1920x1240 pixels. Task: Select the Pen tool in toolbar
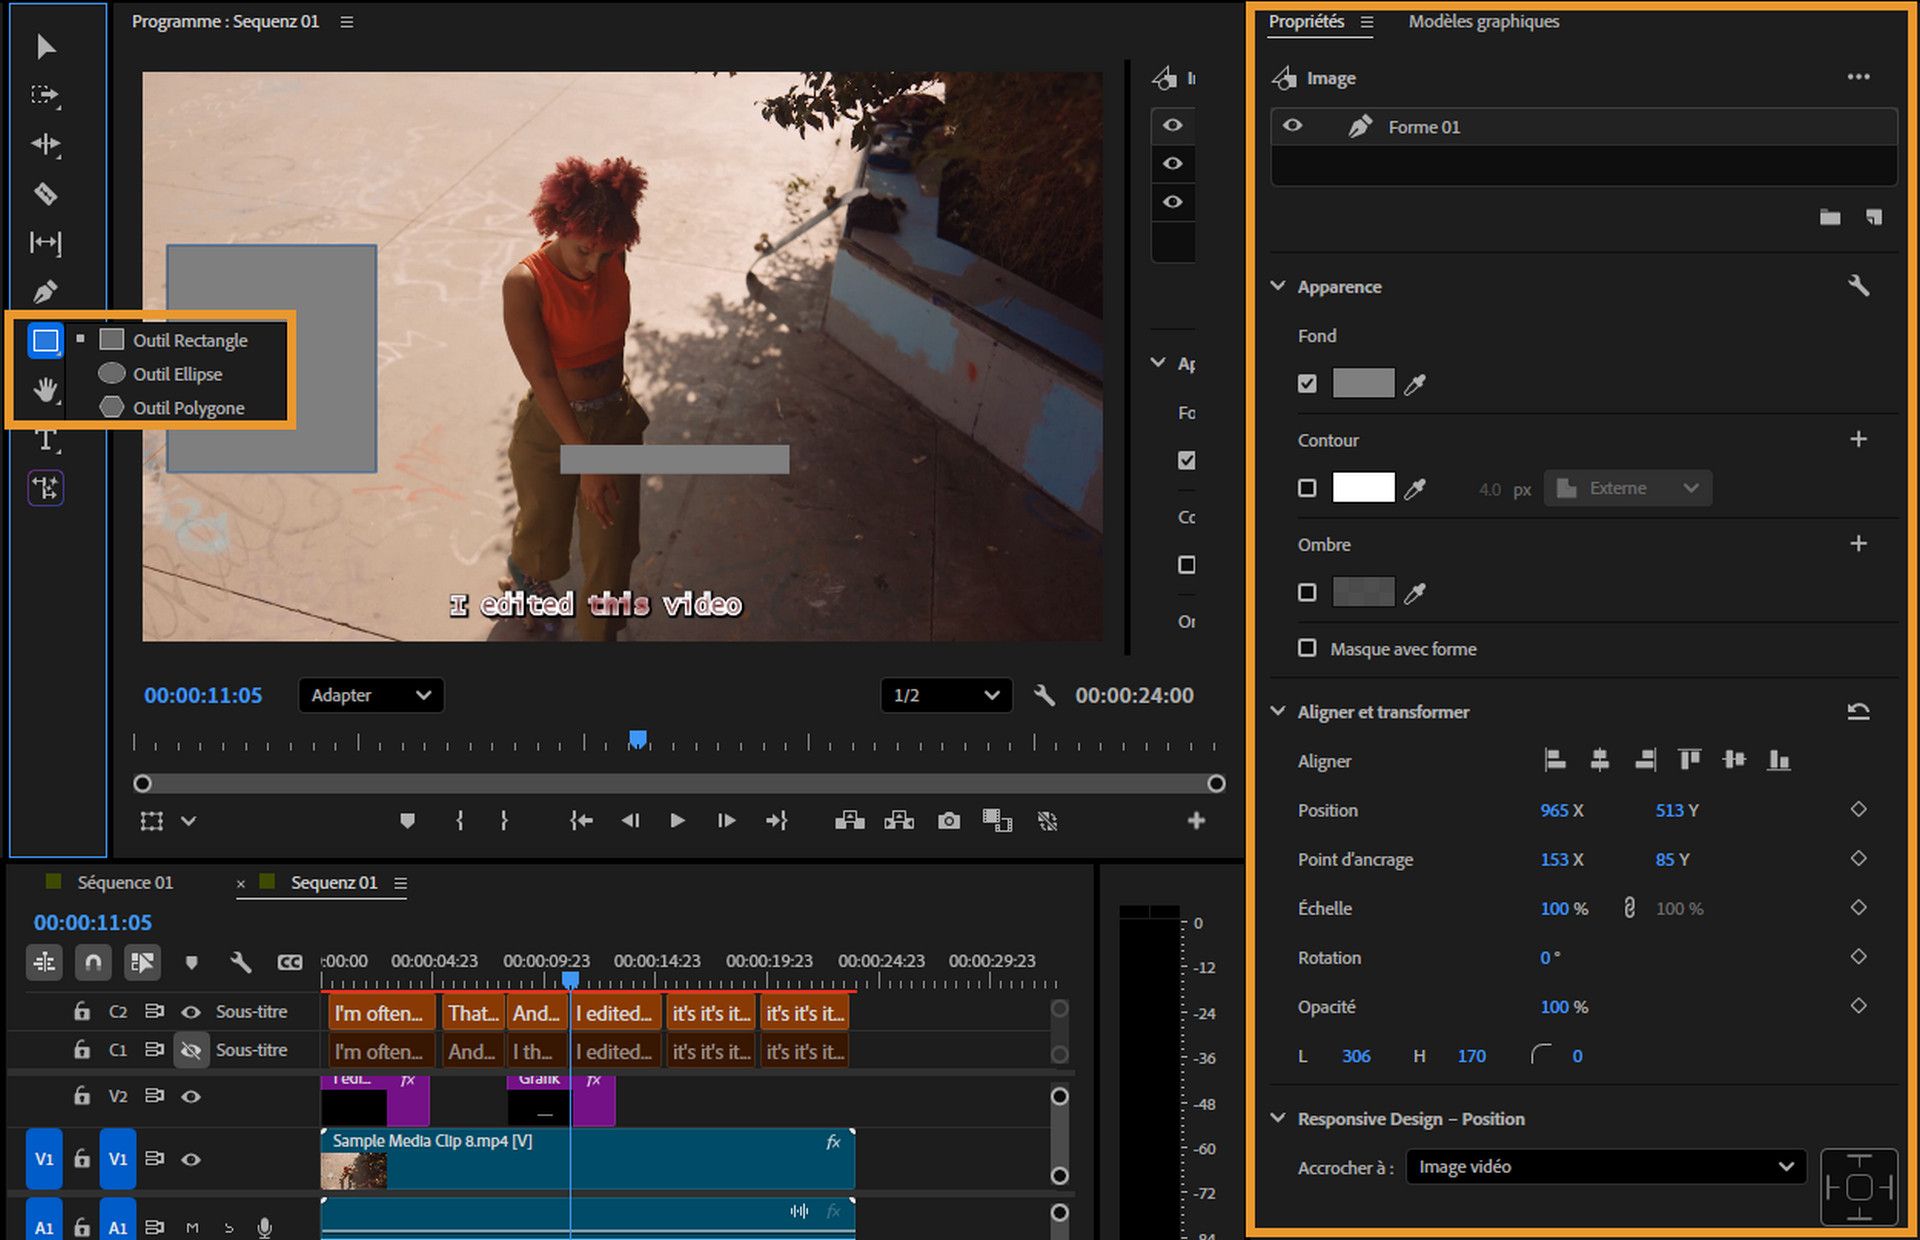pos(45,292)
